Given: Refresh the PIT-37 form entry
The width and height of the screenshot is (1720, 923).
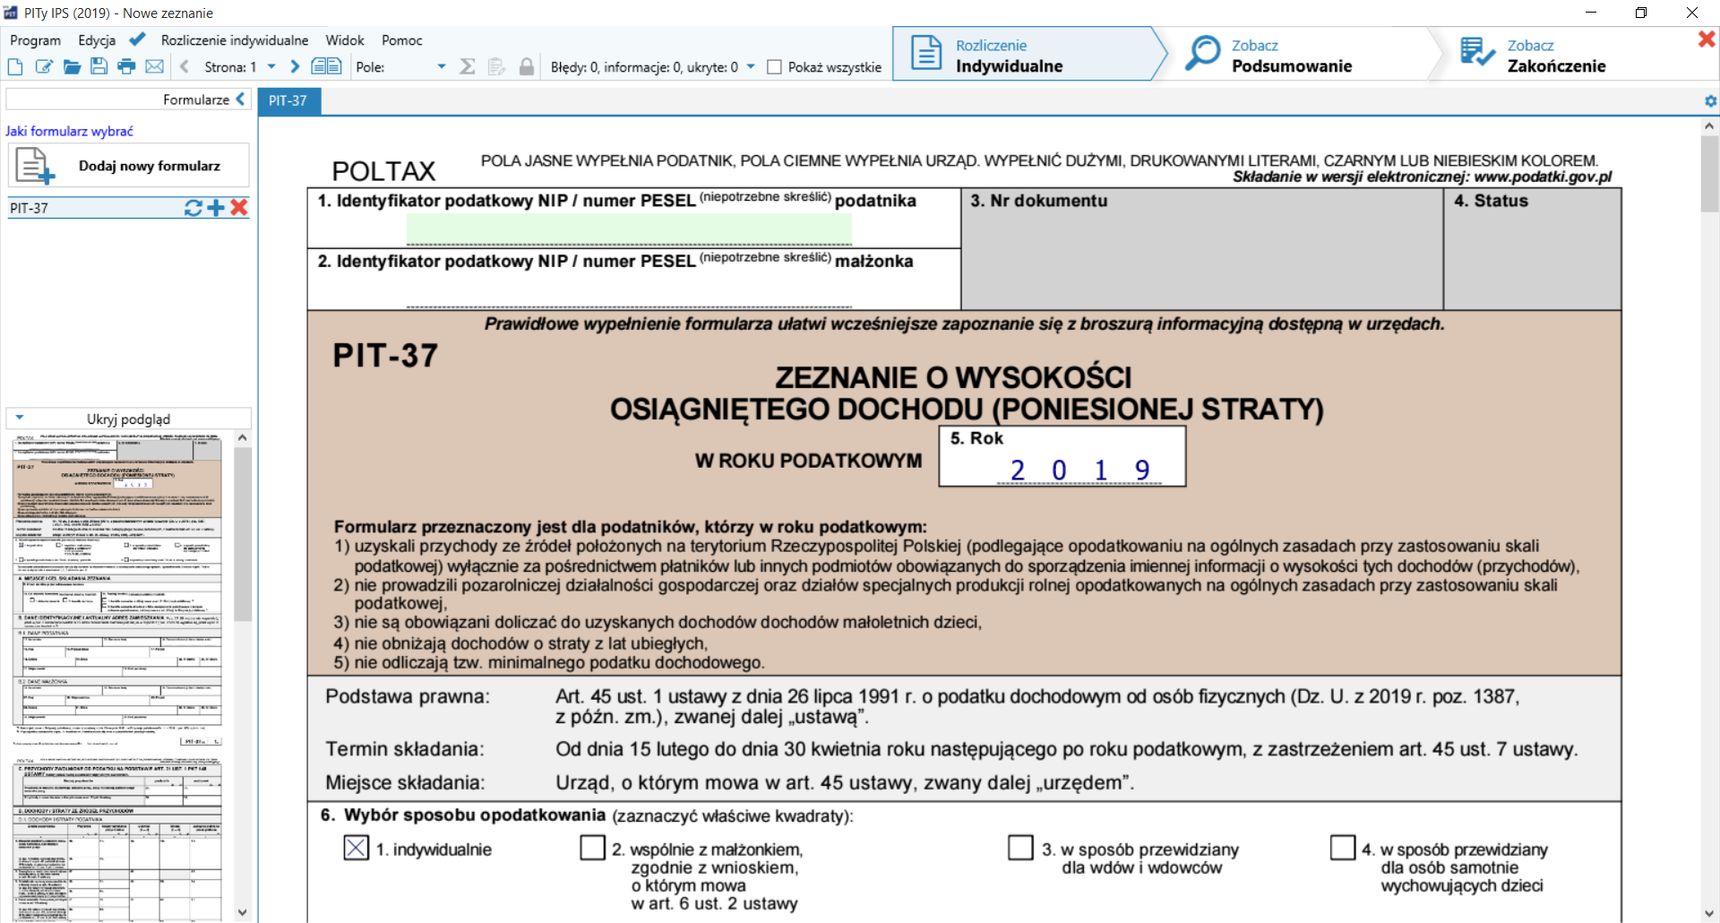Looking at the screenshot, I should point(193,207).
